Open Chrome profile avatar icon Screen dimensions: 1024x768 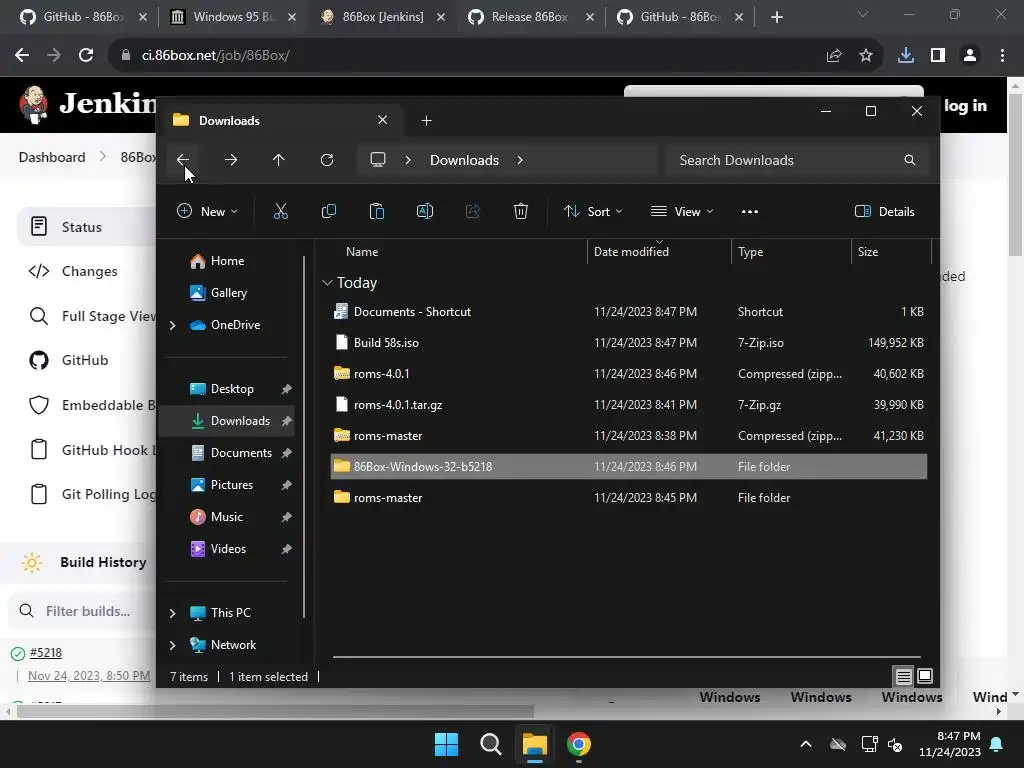point(970,56)
